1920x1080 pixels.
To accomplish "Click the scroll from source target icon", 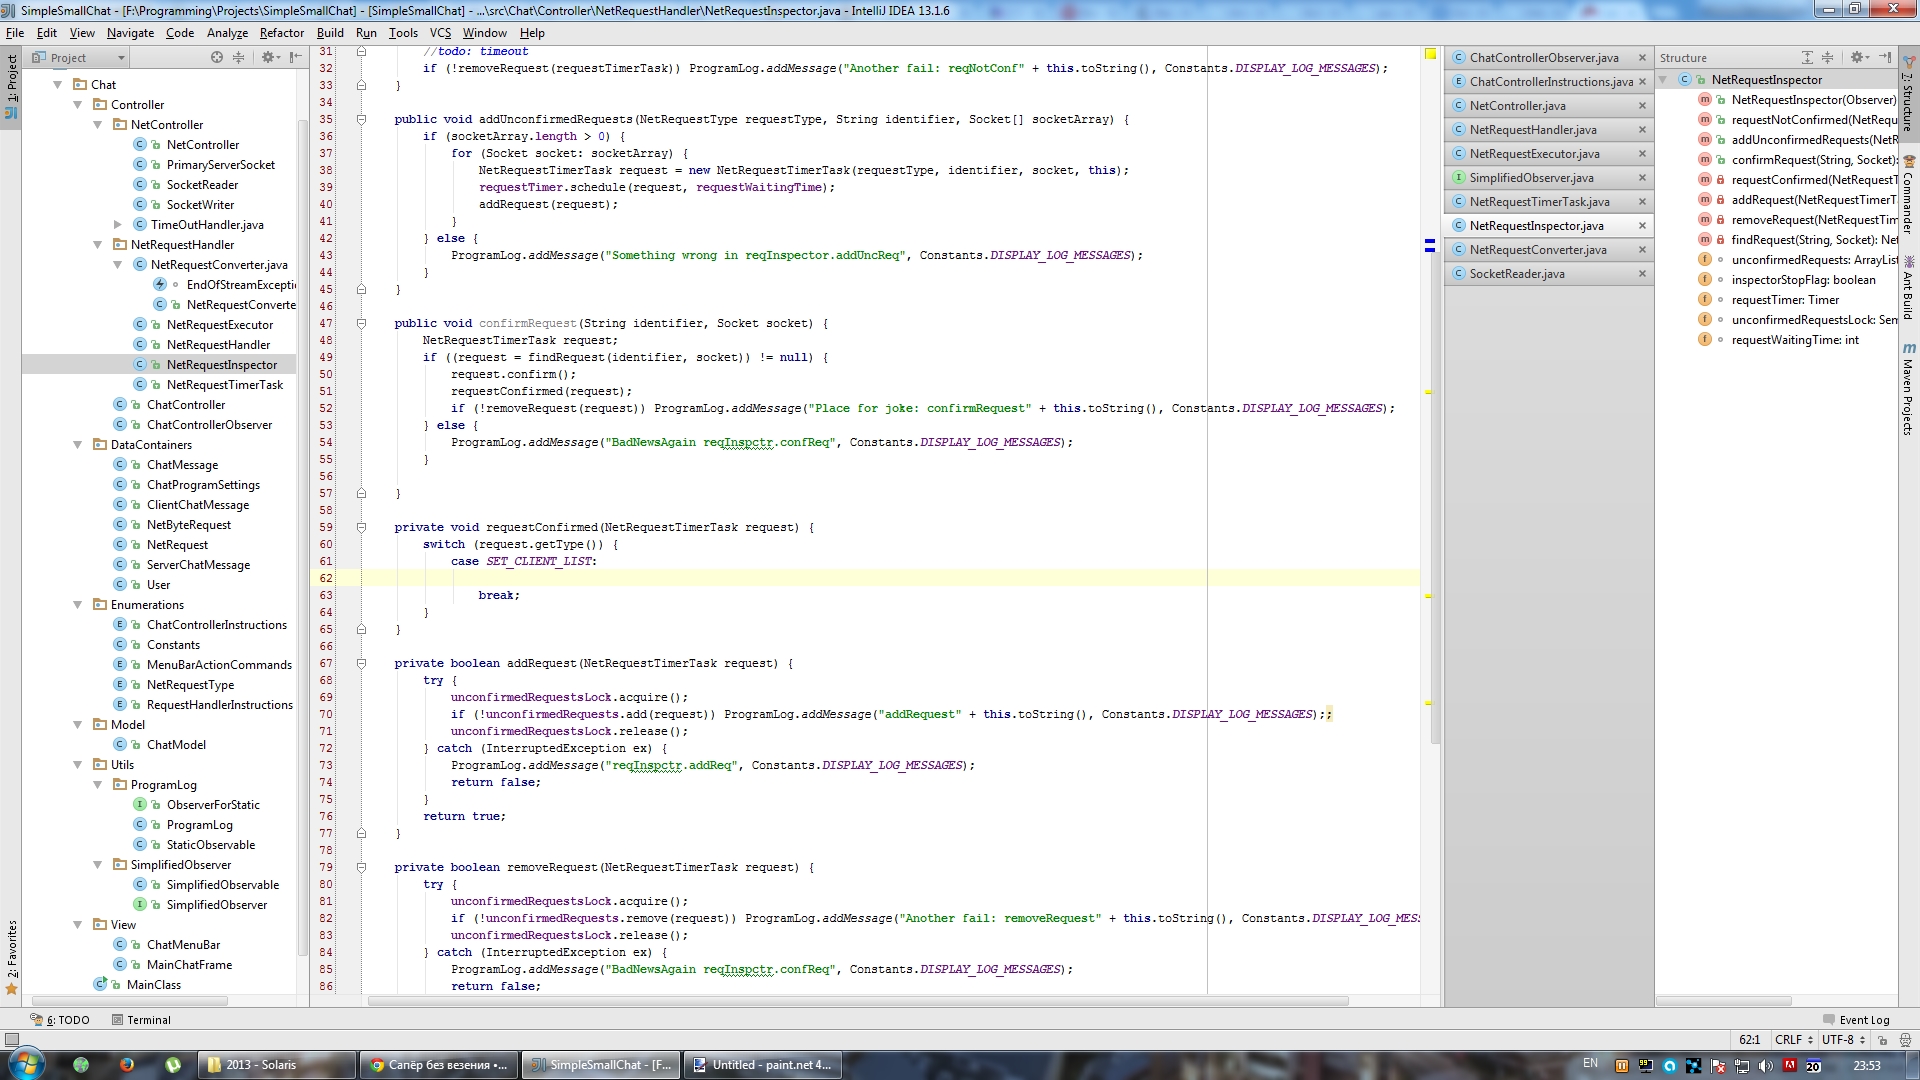I will pos(217,58).
